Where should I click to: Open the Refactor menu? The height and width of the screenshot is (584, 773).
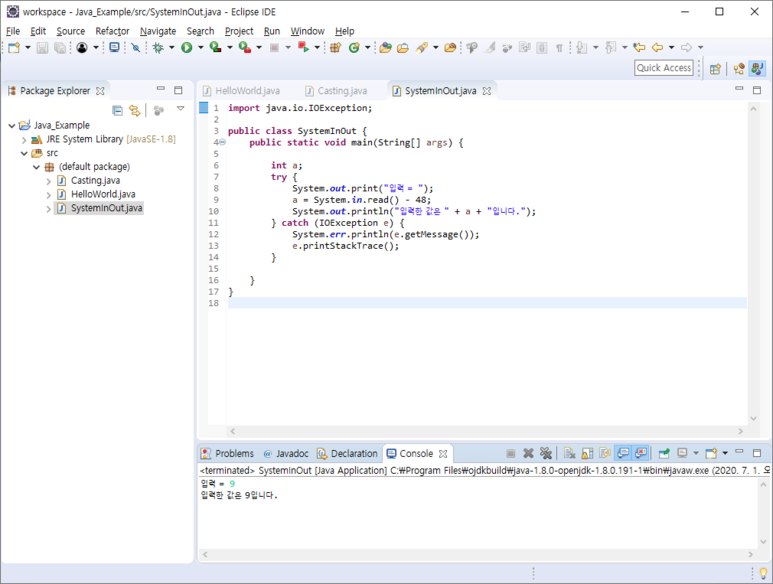112,31
